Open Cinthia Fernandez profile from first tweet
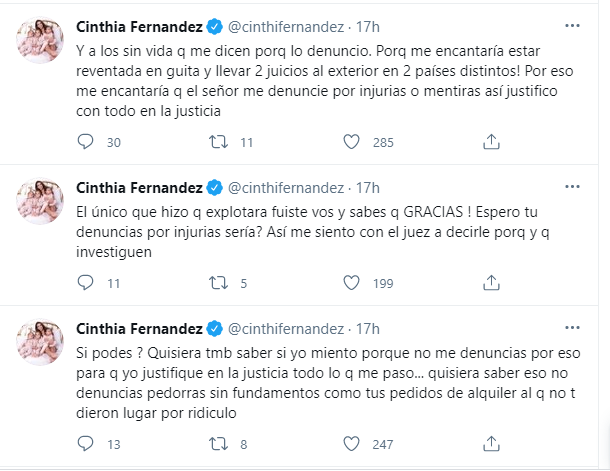The width and height of the screenshot is (610, 471). pyautogui.click(x=138, y=26)
